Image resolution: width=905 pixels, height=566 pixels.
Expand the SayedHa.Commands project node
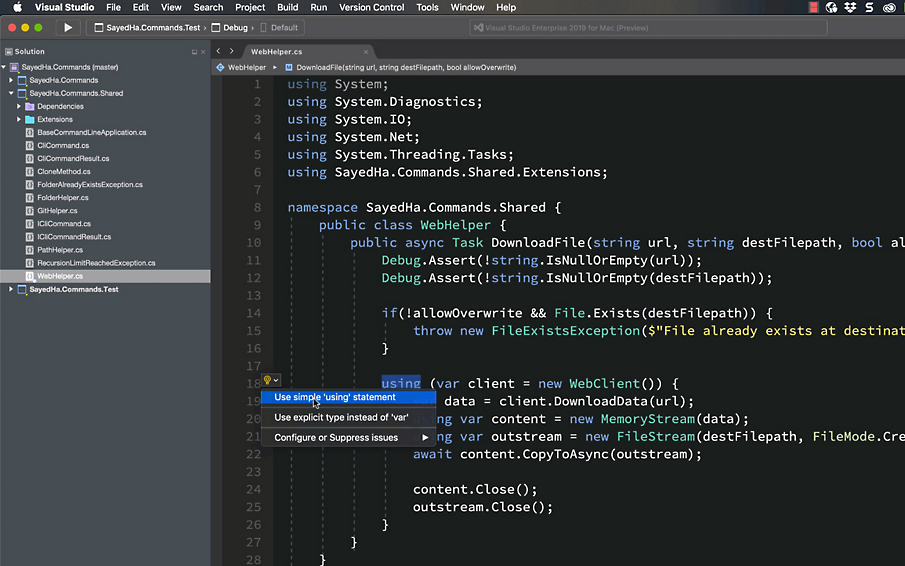click(x=12, y=80)
